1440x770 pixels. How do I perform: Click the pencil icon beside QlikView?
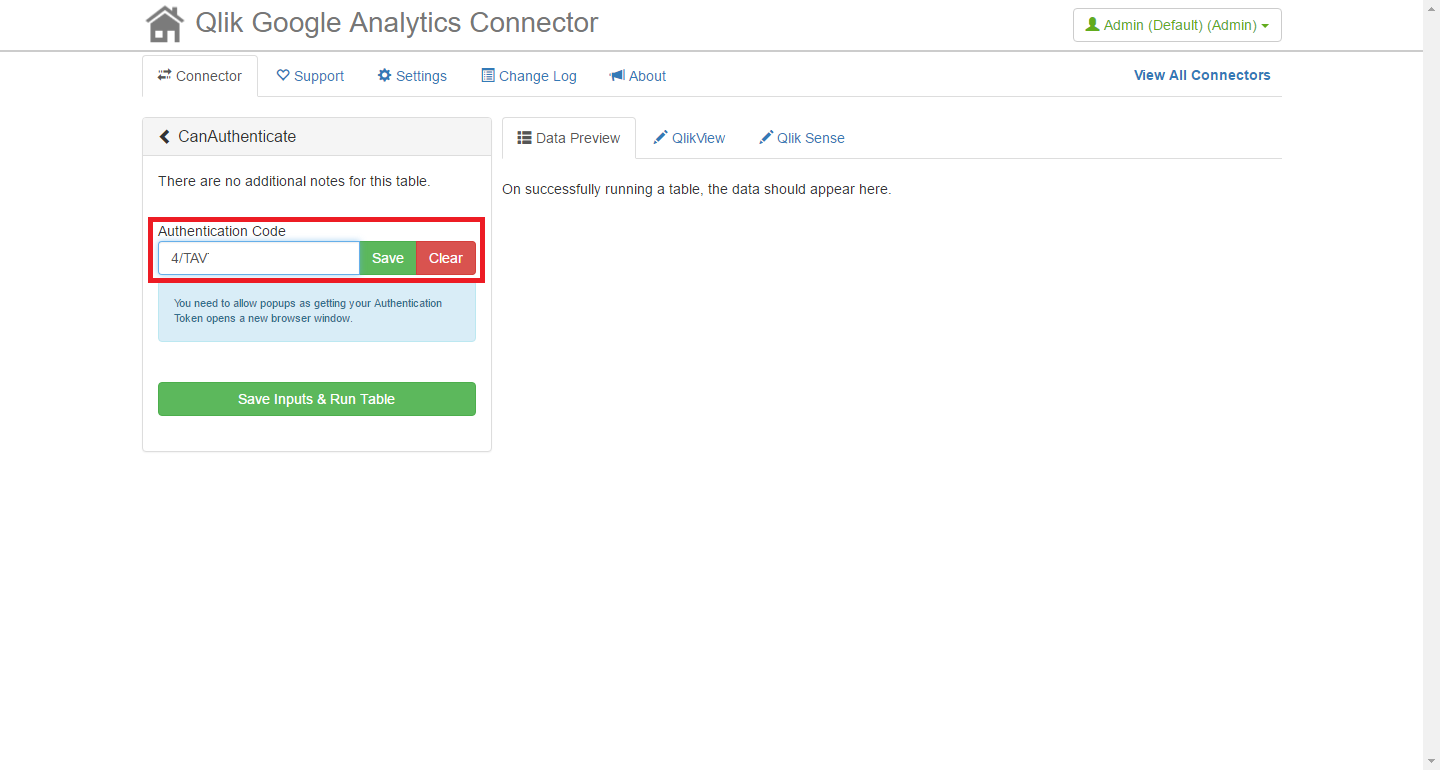coord(661,138)
